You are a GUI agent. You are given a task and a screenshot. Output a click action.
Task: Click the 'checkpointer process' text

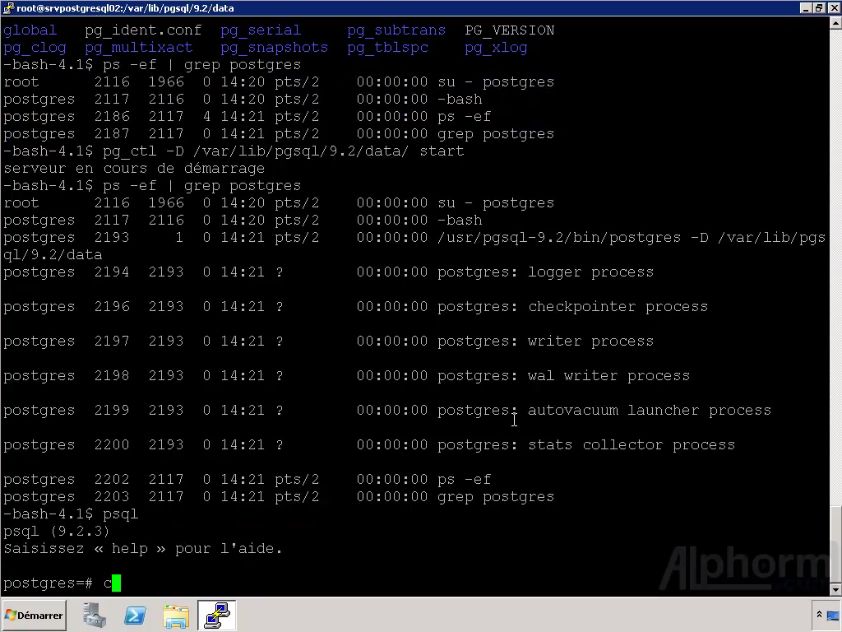(618, 307)
